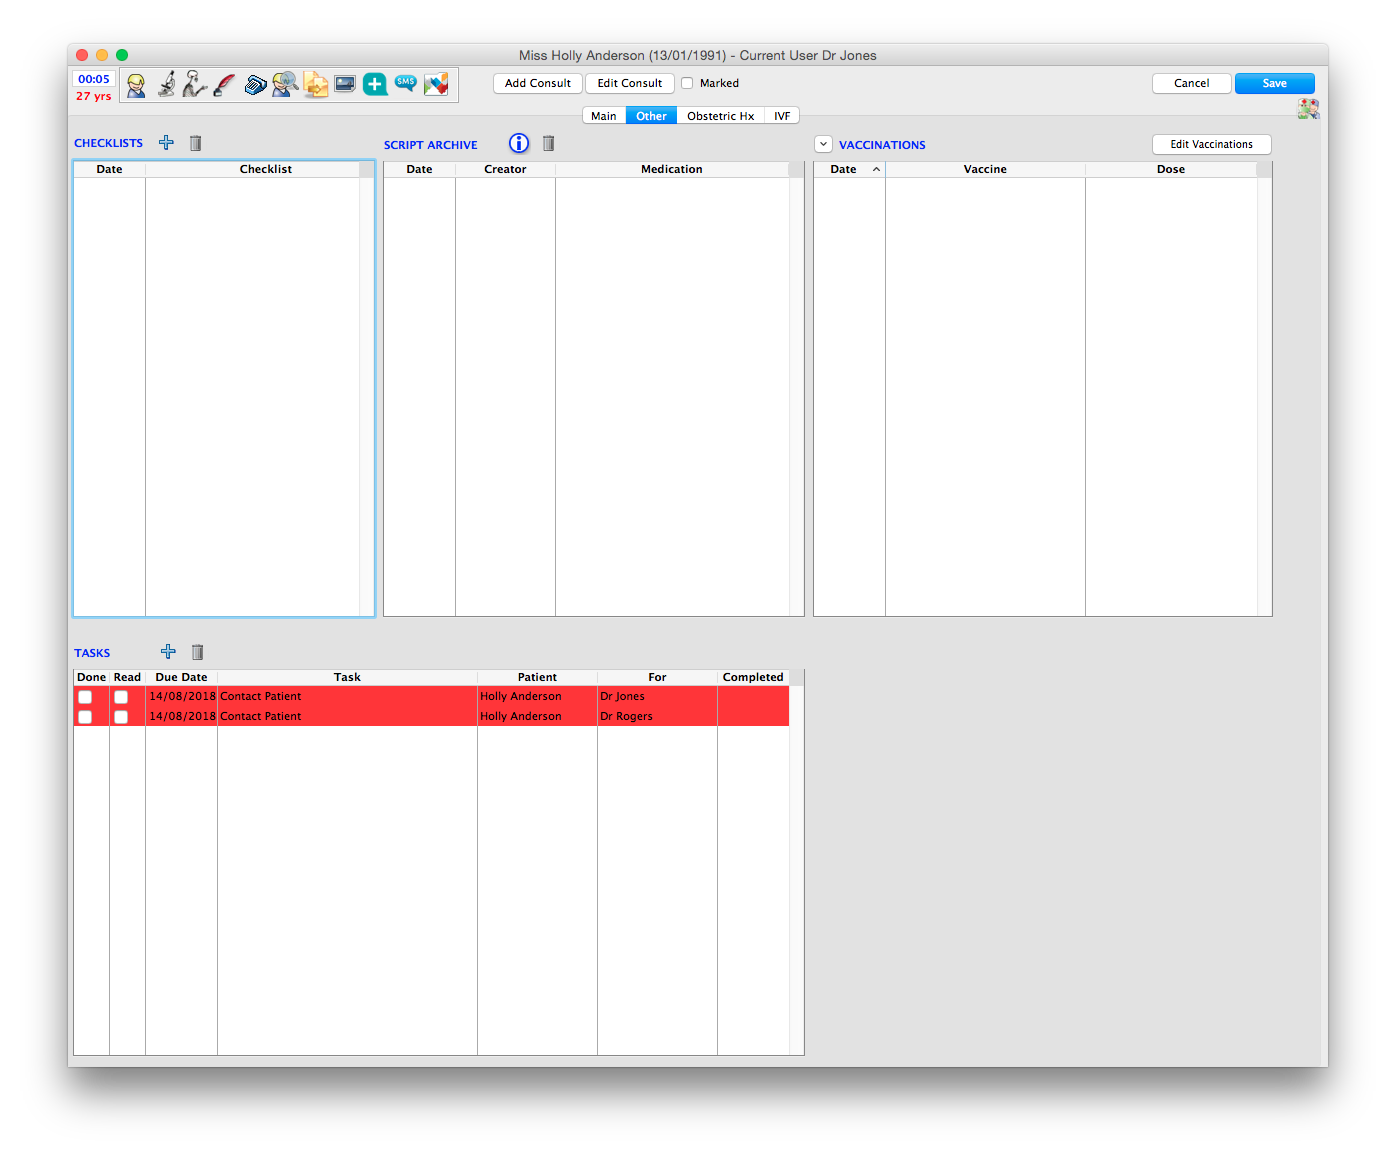Click the red quill pen icon
Screen dimensions: 1396x1159
(225, 84)
